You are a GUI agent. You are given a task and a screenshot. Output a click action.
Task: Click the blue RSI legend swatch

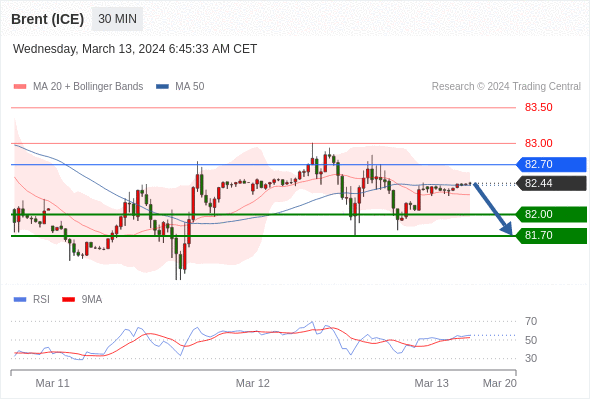[x=20, y=300]
